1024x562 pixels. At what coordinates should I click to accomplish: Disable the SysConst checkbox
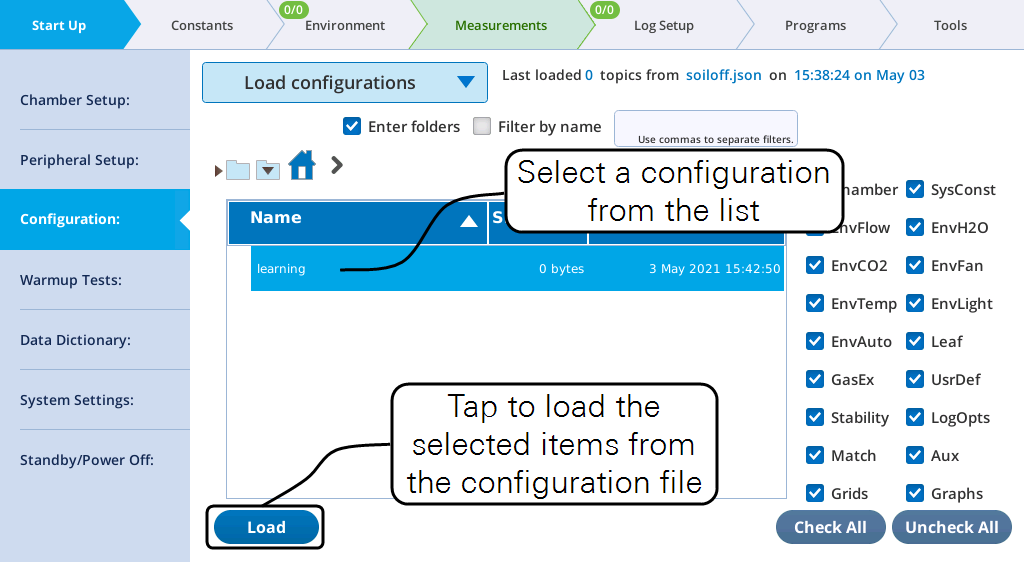pyautogui.click(x=915, y=190)
